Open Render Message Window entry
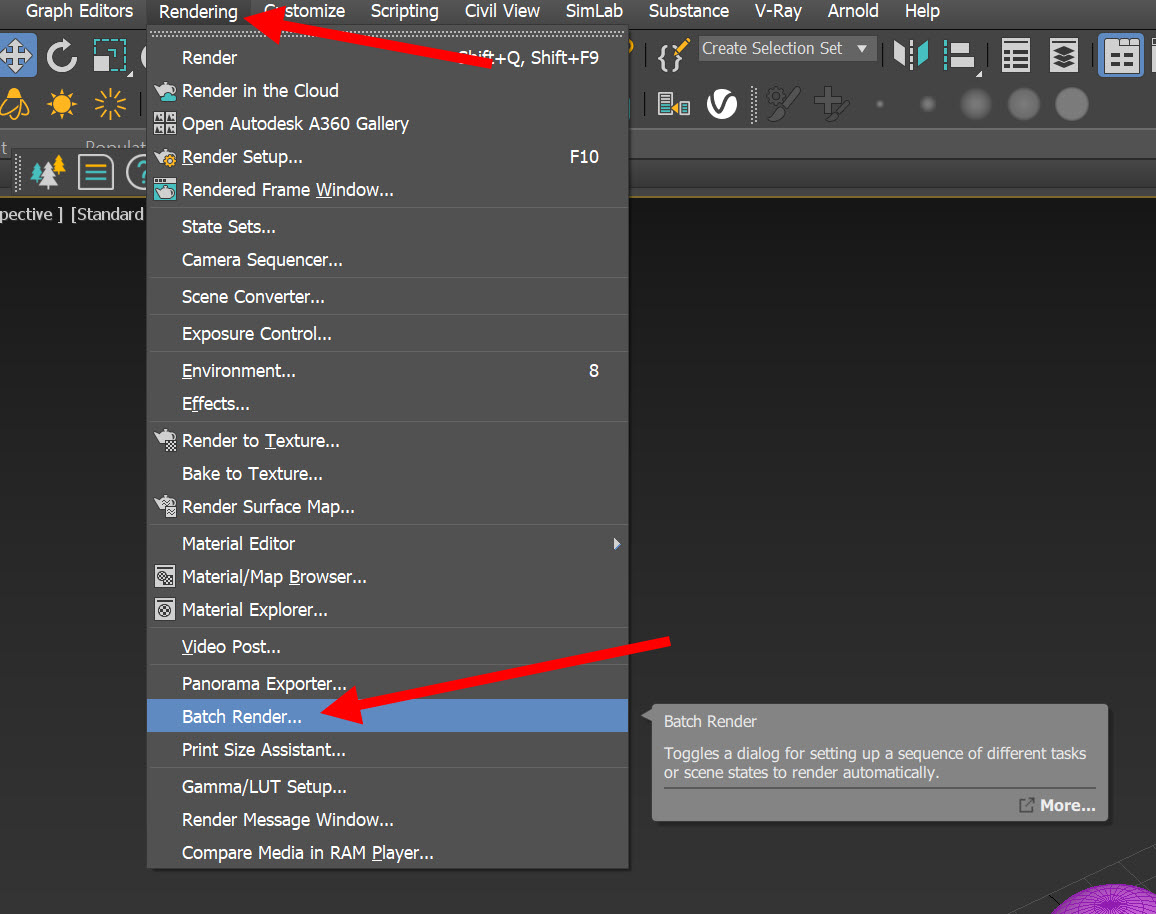This screenshot has width=1156, height=914. pos(388,820)
